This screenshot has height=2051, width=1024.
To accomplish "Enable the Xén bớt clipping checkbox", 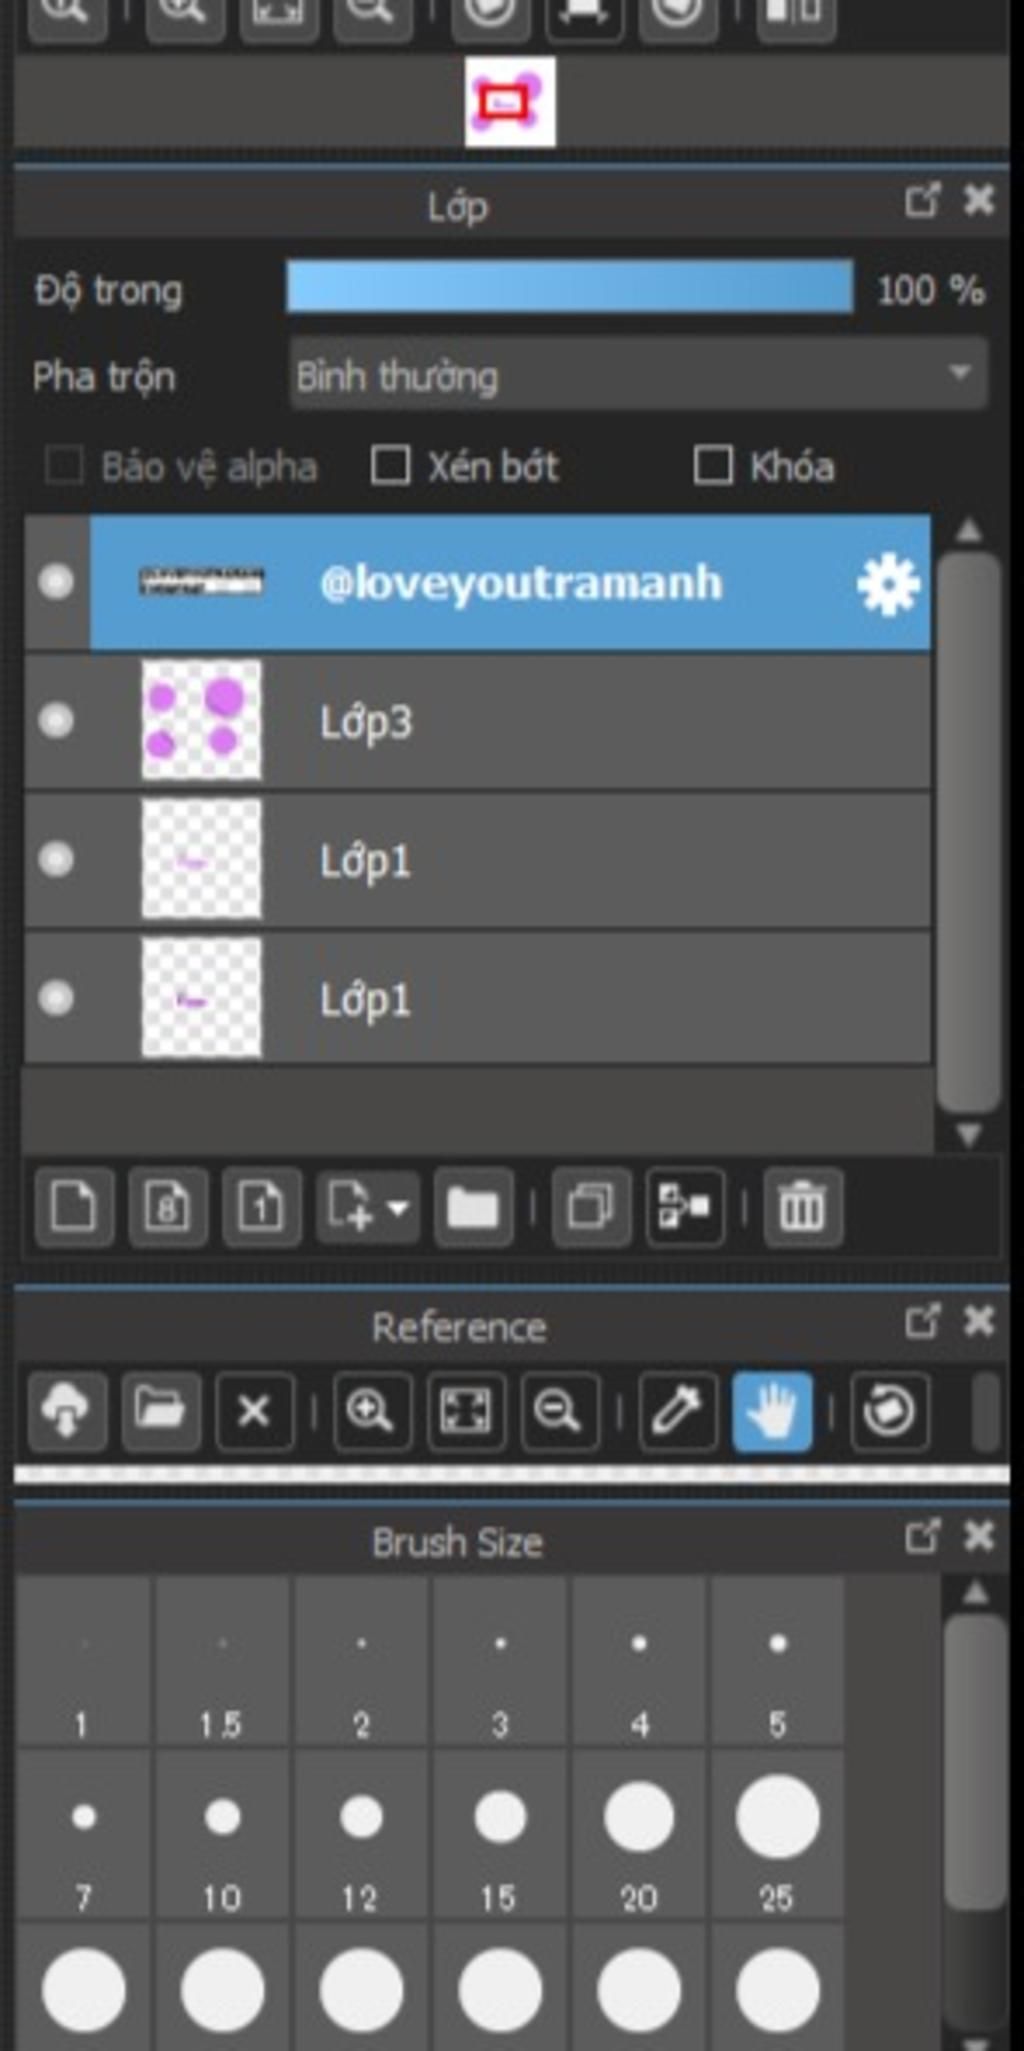I will point(390,466).
